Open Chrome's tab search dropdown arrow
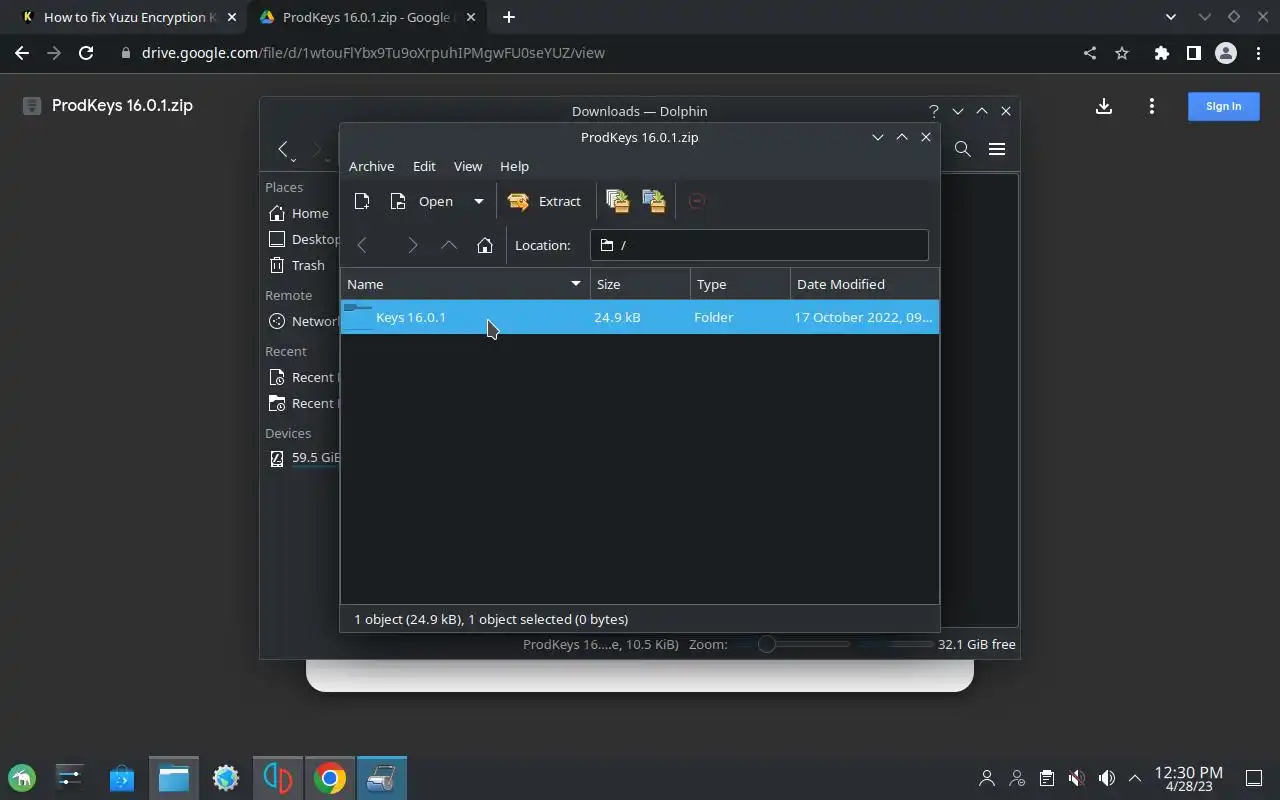Image resolution: width=1280 pixels, height=800 pixels. click(1171, 17)
